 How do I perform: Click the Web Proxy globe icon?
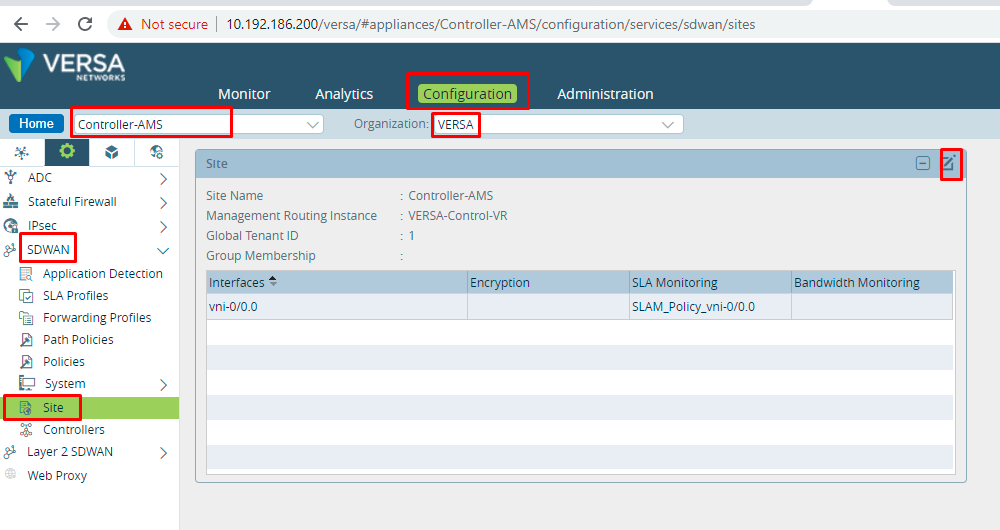[11, 474]
